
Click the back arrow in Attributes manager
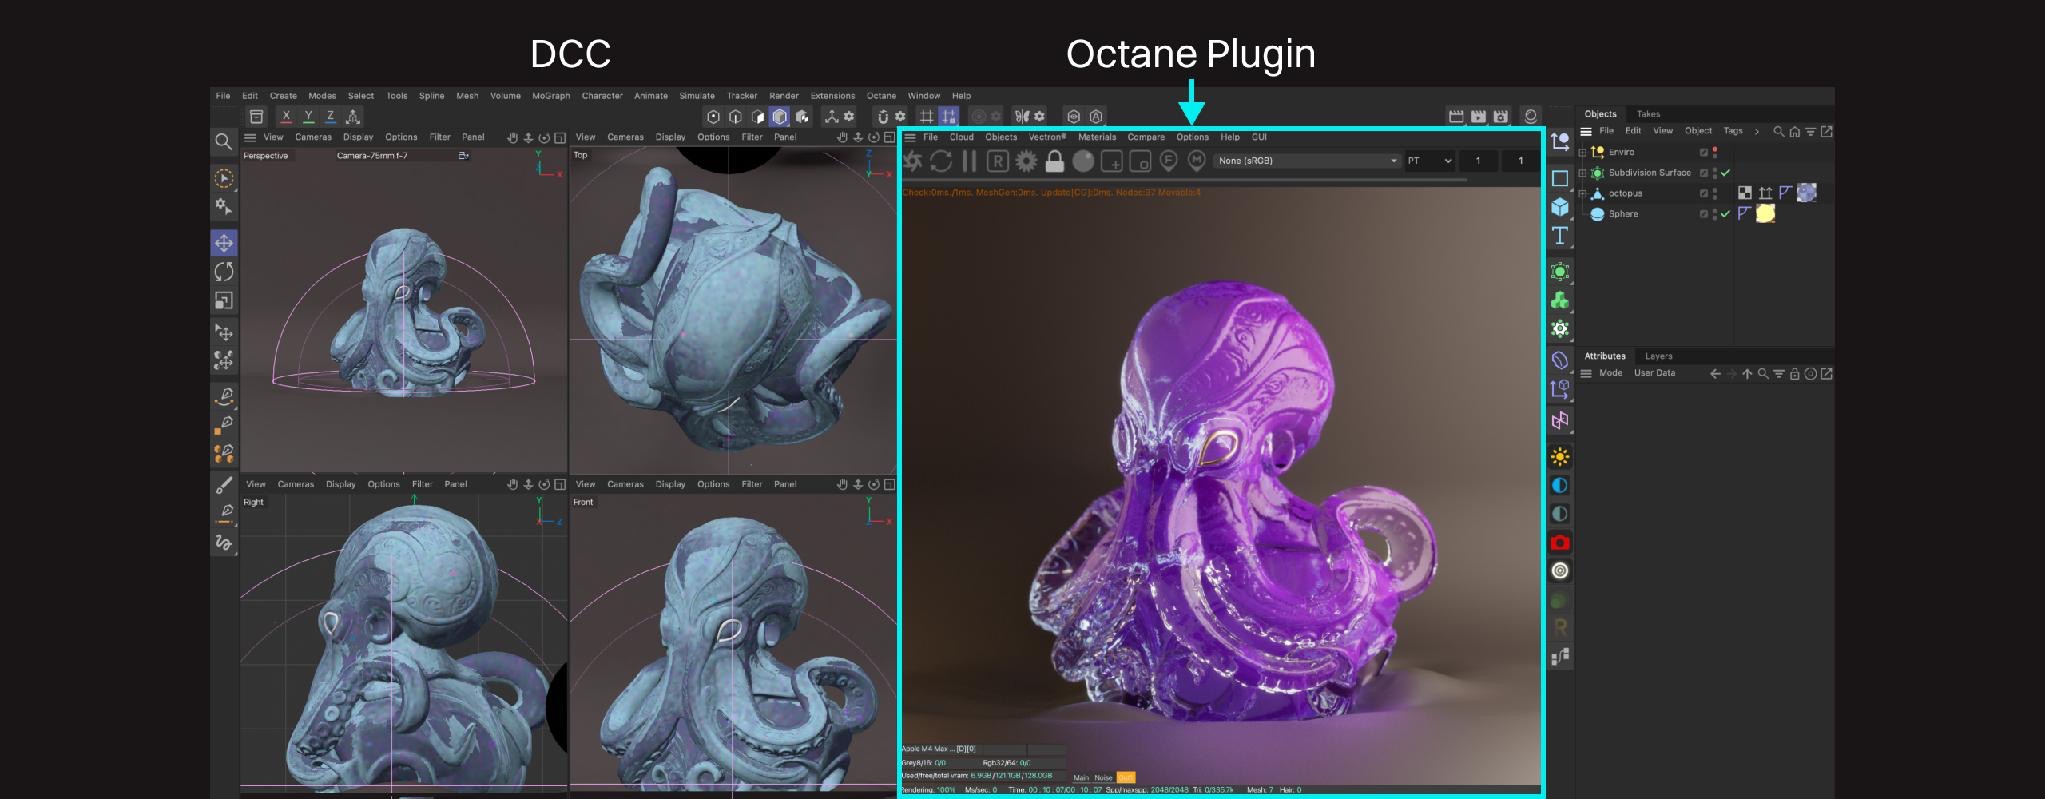click(1716, 374)
